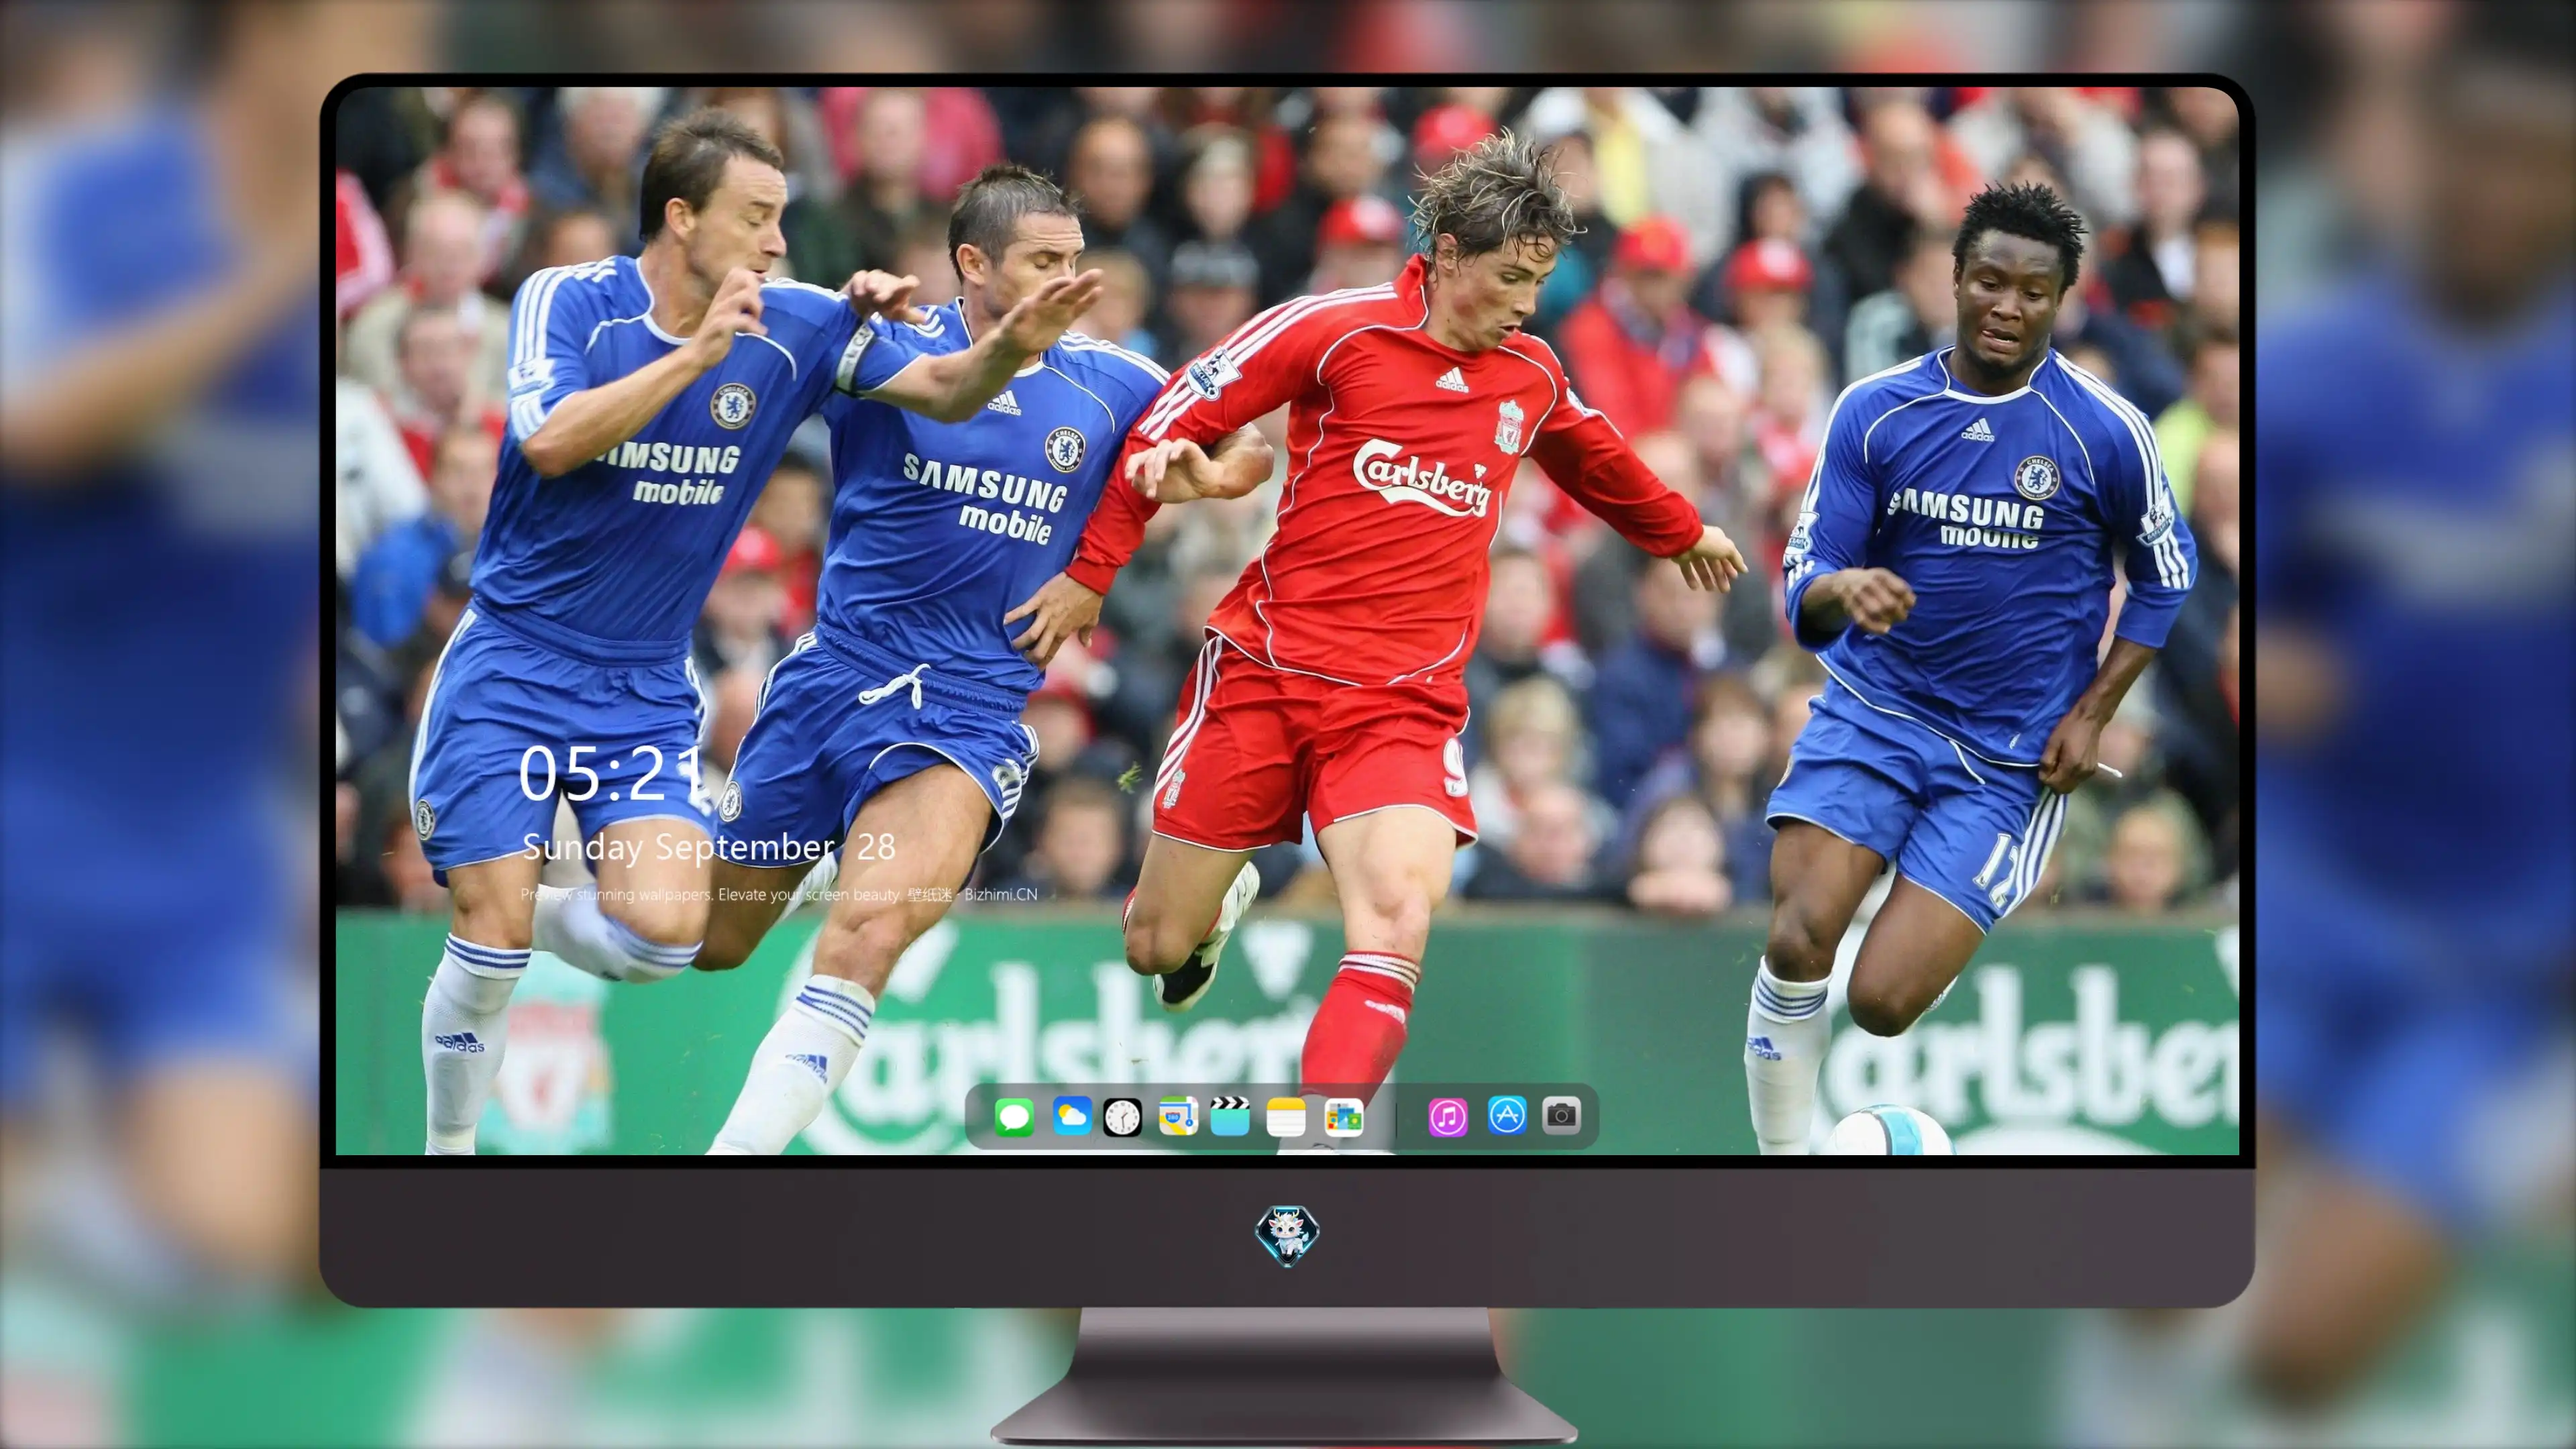2576x1449 pixels.
Task: Launch the Videos clapperboard app
Action: tap(1230, 1116)
